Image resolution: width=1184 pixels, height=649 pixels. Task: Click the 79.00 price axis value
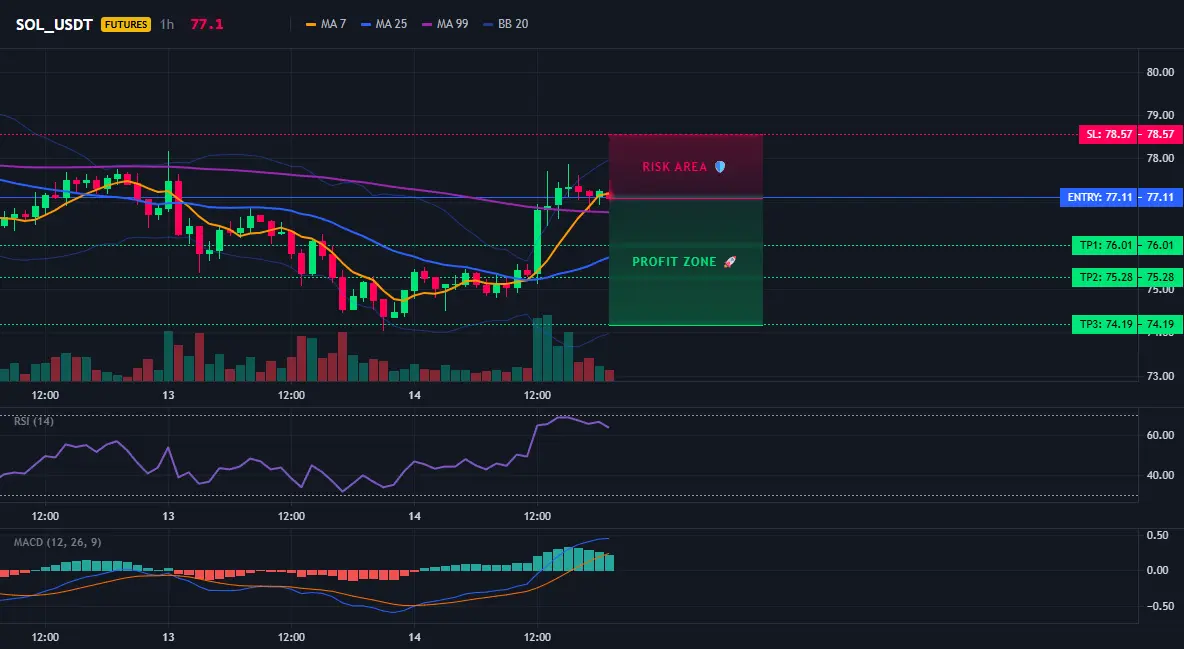[x=1161, y=116]
